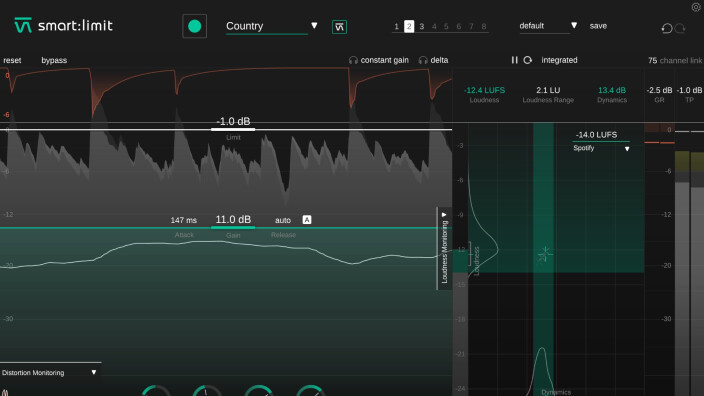
Task: Select state slot 1
Action: 396,26
